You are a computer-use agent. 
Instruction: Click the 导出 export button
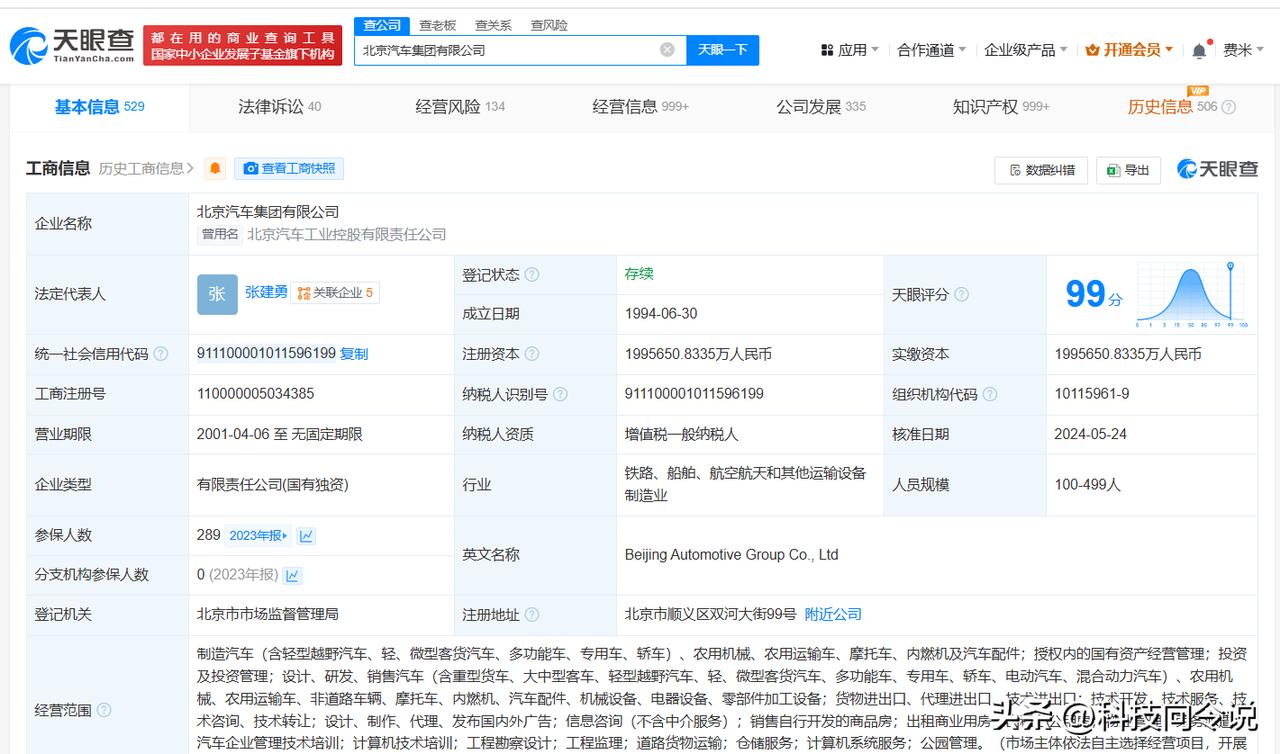[x=1128, y=170]
